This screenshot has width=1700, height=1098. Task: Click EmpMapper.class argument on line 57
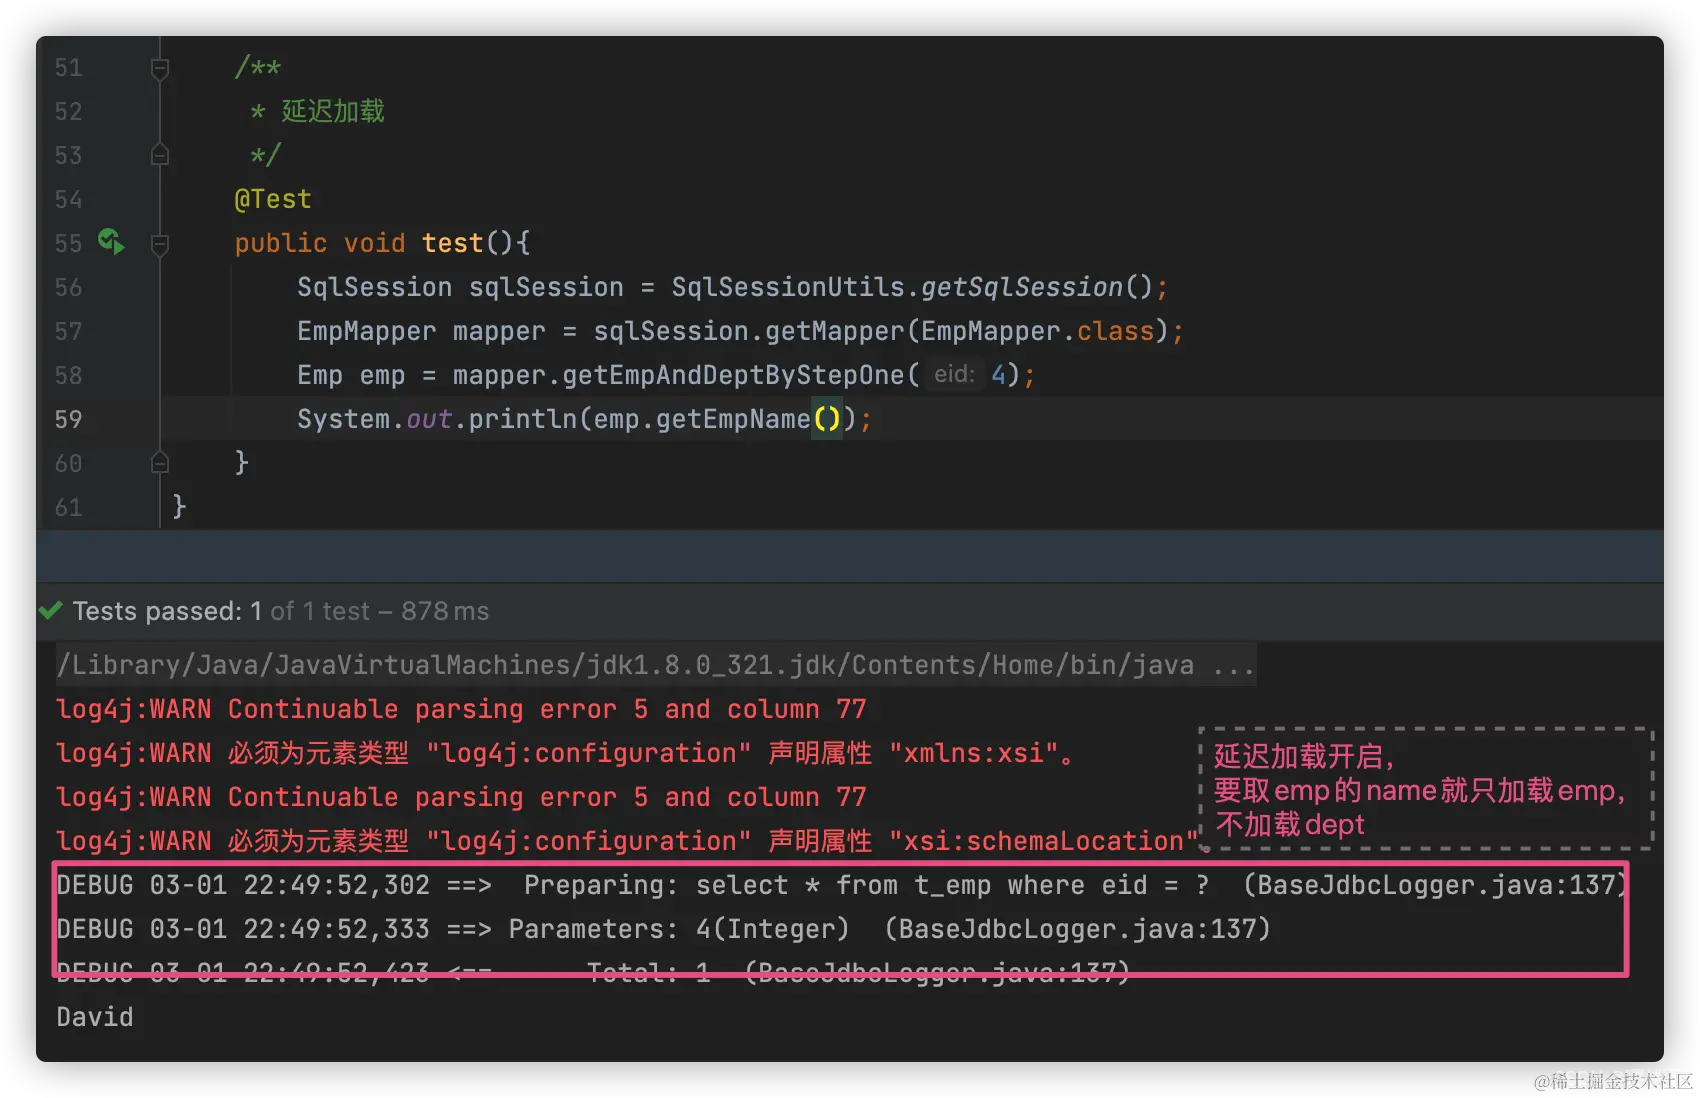[1038, 331]
